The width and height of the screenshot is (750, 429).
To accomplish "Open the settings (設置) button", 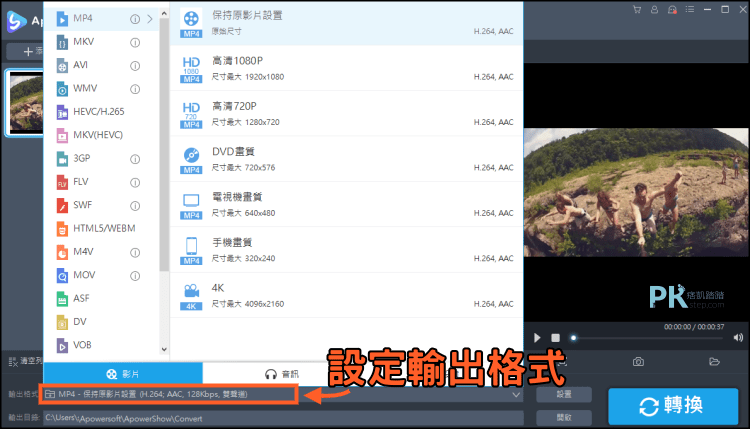I will point(564,394).
